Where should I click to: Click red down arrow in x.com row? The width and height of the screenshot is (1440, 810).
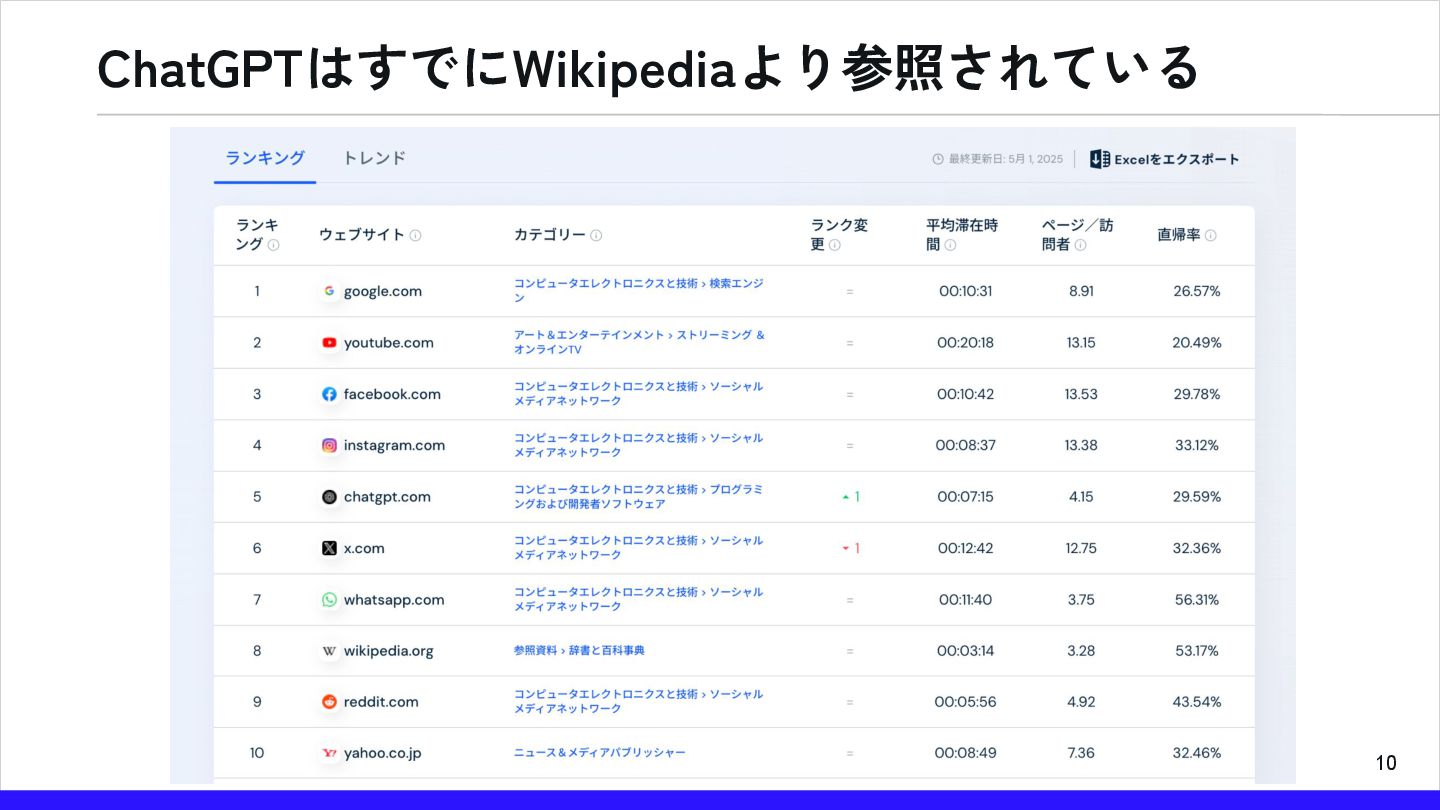[x=846, y=548]
